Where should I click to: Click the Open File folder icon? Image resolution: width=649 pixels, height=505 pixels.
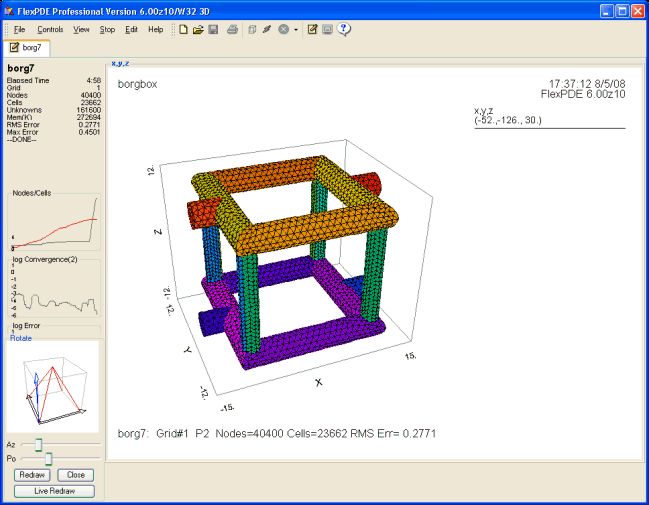[x=198, y=30]
